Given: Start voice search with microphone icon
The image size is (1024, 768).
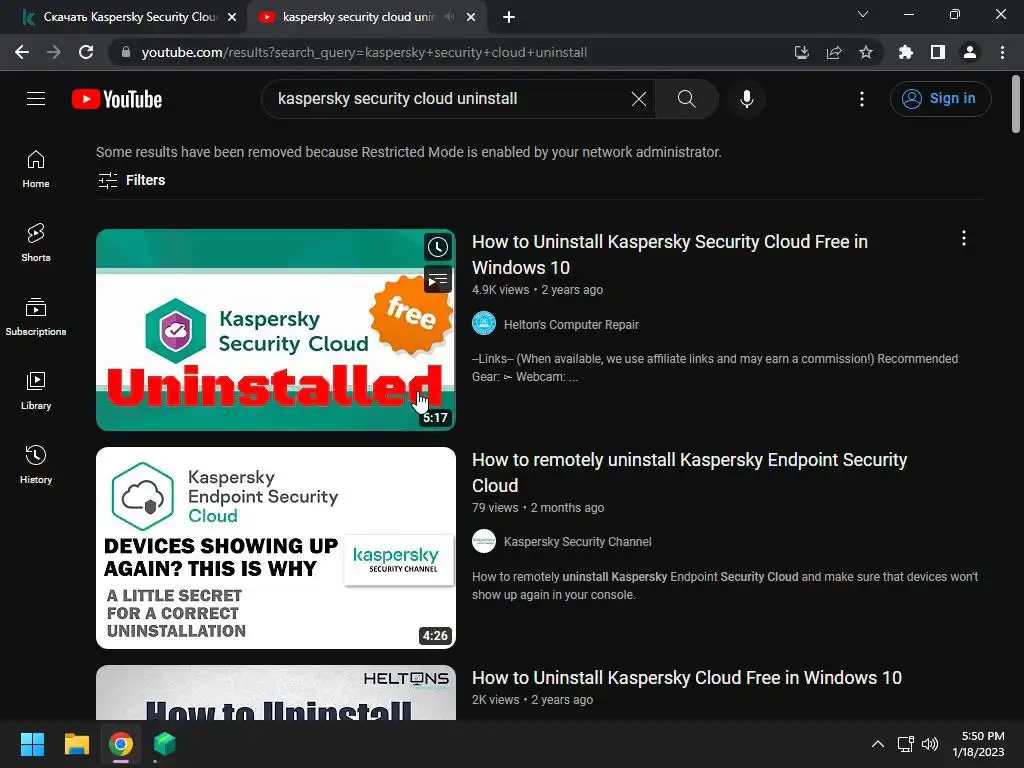Looking at the screenshot, I should point(746,99).
